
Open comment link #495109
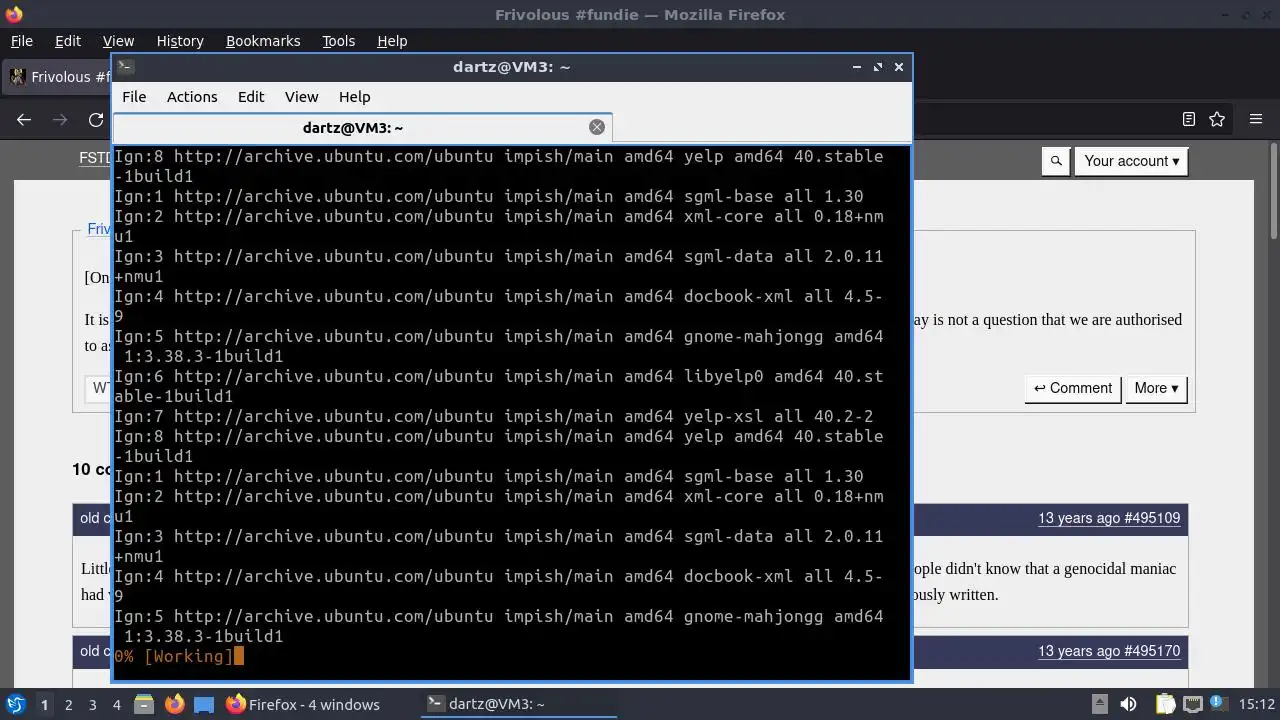coord(1109,518)
